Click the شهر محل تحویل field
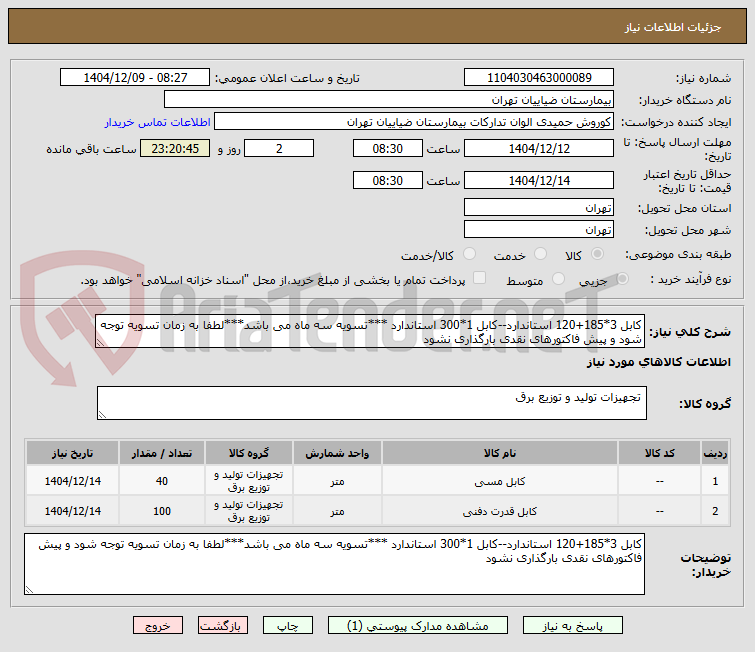This screenshot has width=755, height=652. [x=539, y=229]
